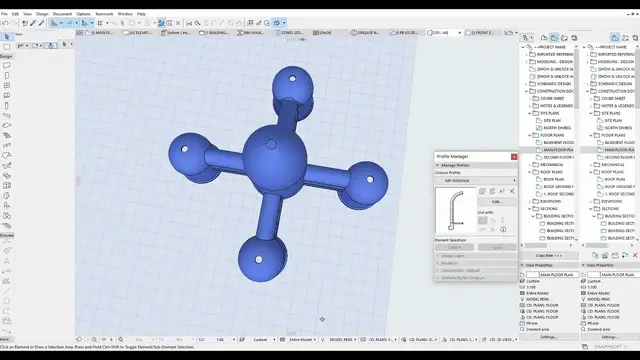Click the Edit... button in Profile Manager

pos(497,202)
